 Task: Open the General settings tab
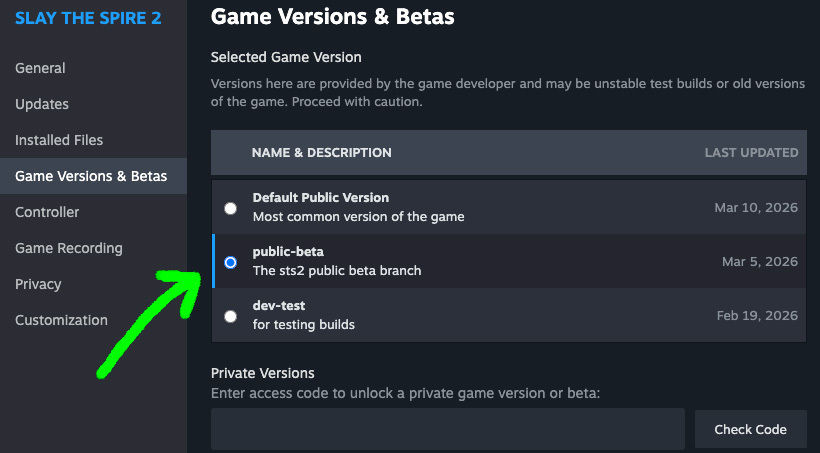(x=40, y=68)
